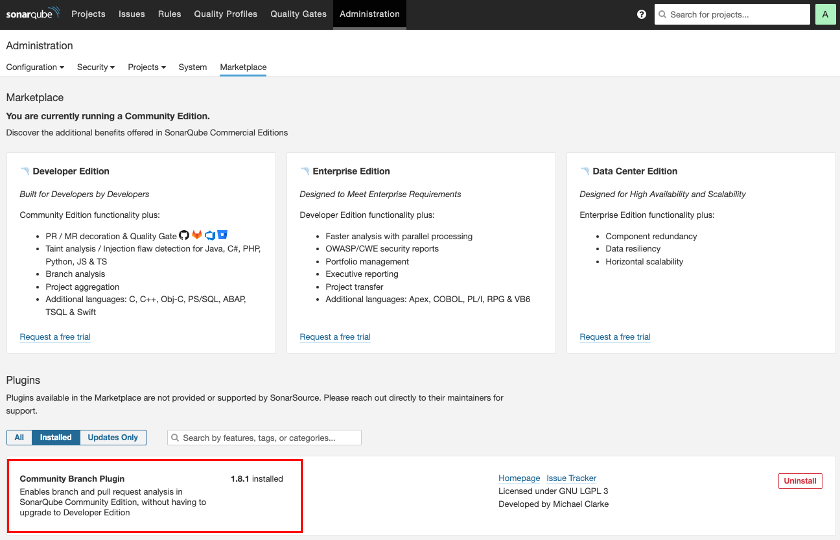Click the 1.8.1 installed version text
The width and height of the screenshot is (840, 540).
pyautogui.click(x=257, y=479)
